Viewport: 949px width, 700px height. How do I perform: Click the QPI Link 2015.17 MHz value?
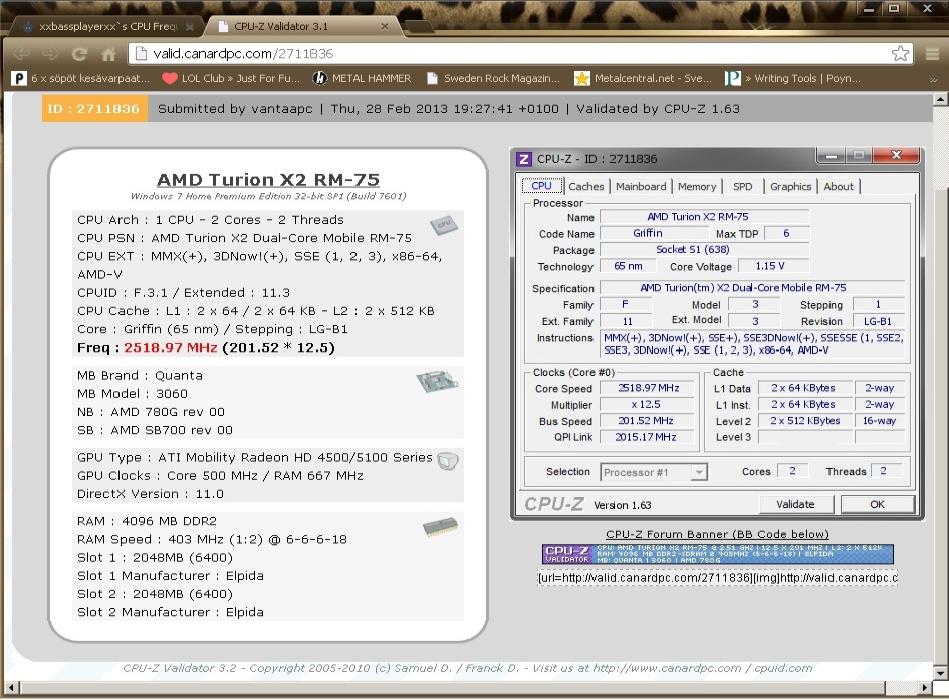click(x=648, y=437)
